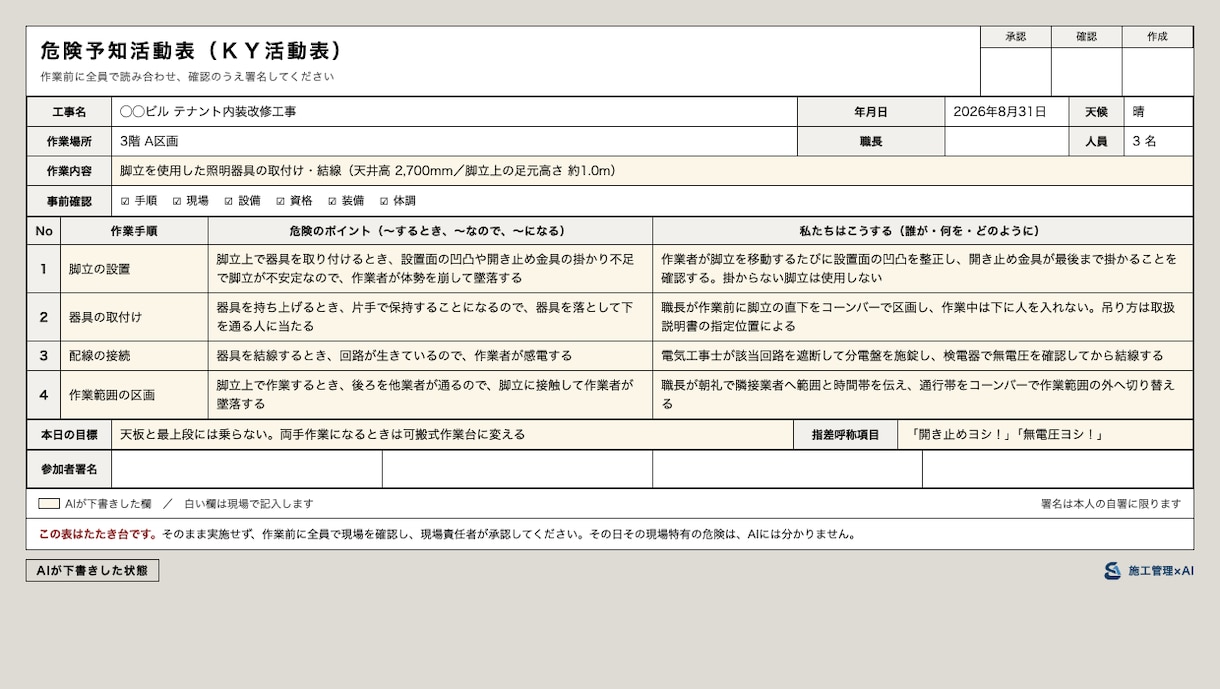Click the project name ○○ビル テナント内装改修工事
1220x689 pixels.
click(208, 112)
